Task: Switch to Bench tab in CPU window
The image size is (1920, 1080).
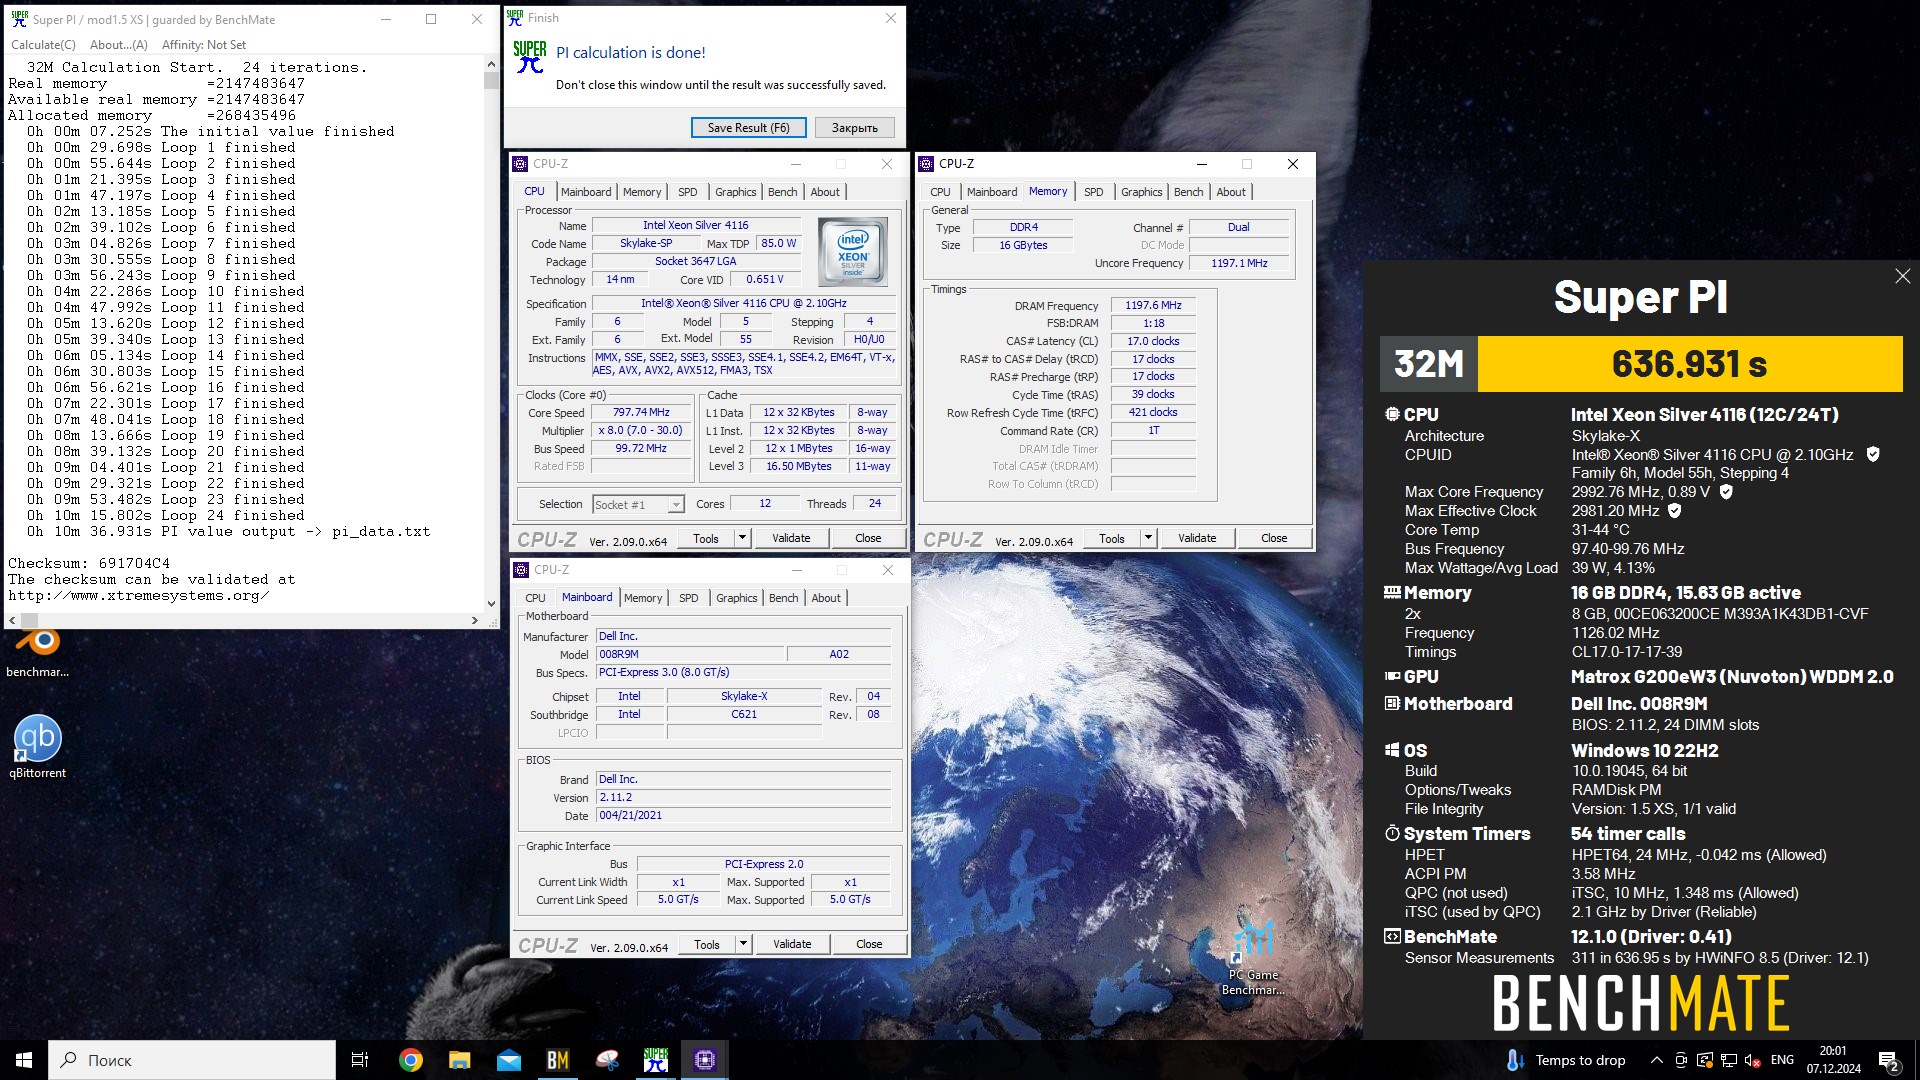Action: point(783,192)
